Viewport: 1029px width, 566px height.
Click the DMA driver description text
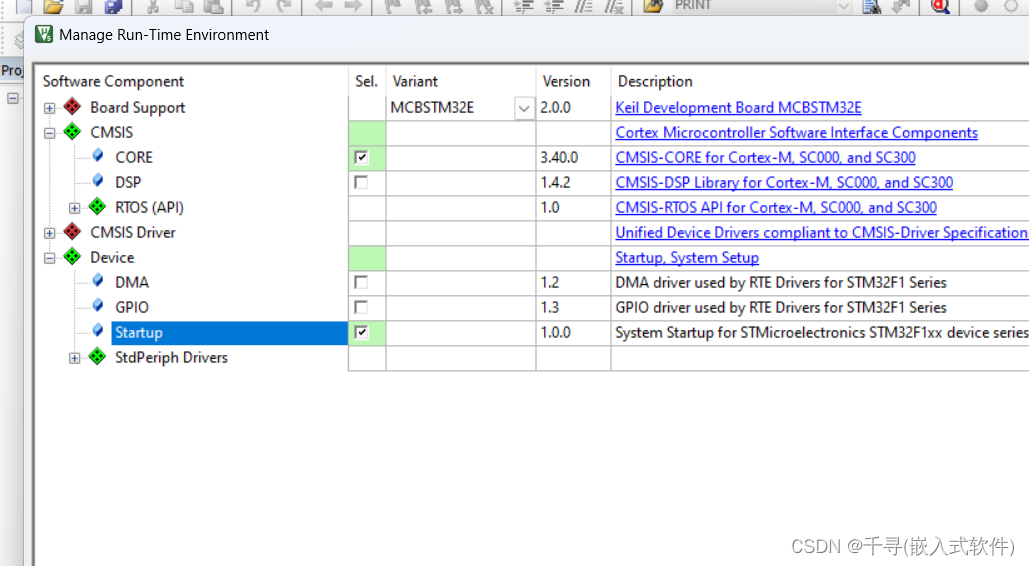tap(781, 282)
